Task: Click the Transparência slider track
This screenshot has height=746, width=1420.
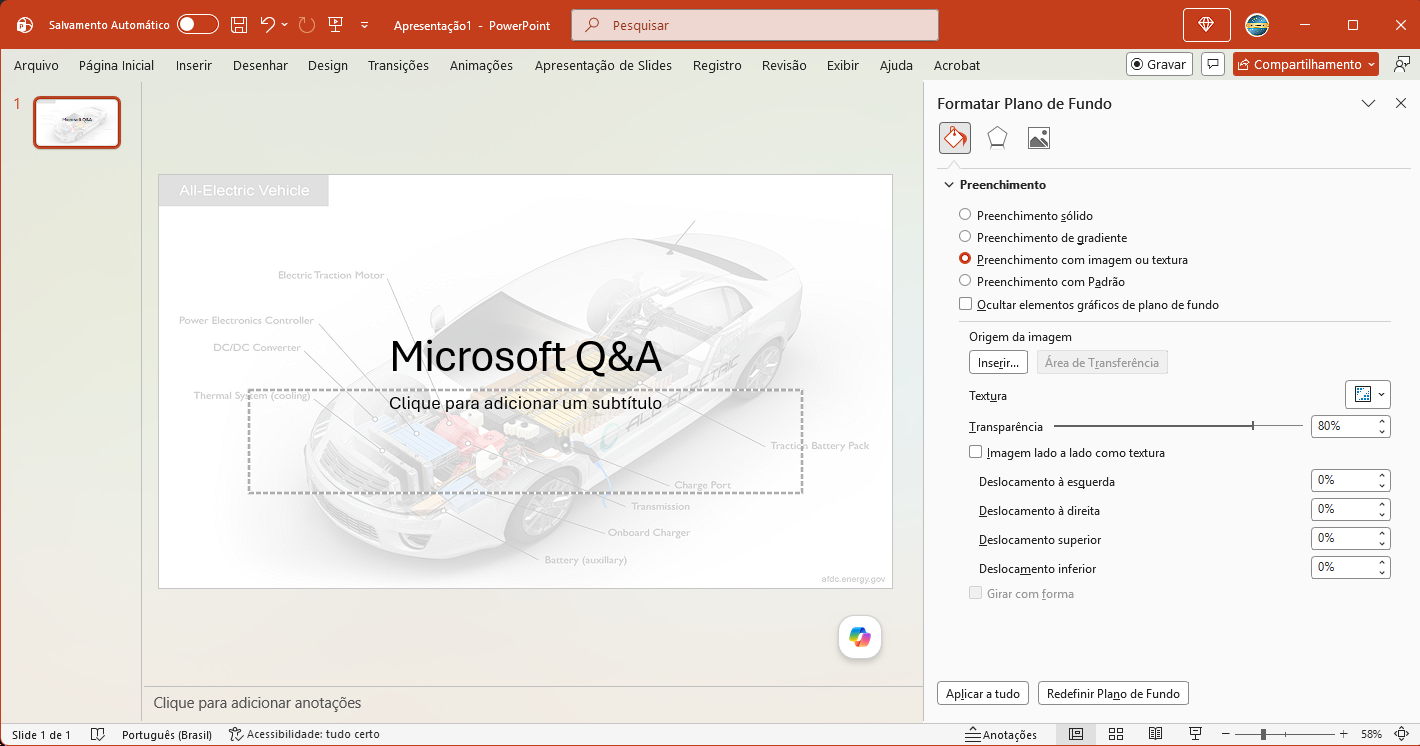Action: [1176, 426]
